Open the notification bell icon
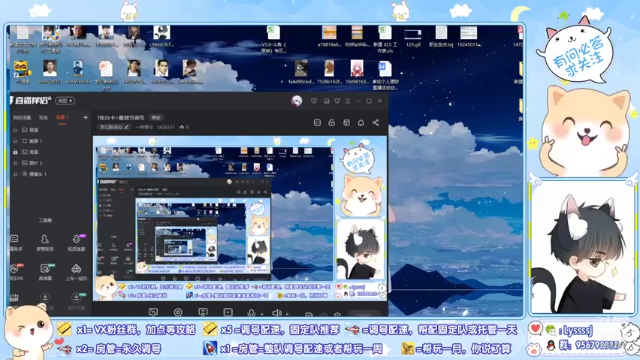The image size is (640, 360). pyautogui.click(x=361, y=122)
